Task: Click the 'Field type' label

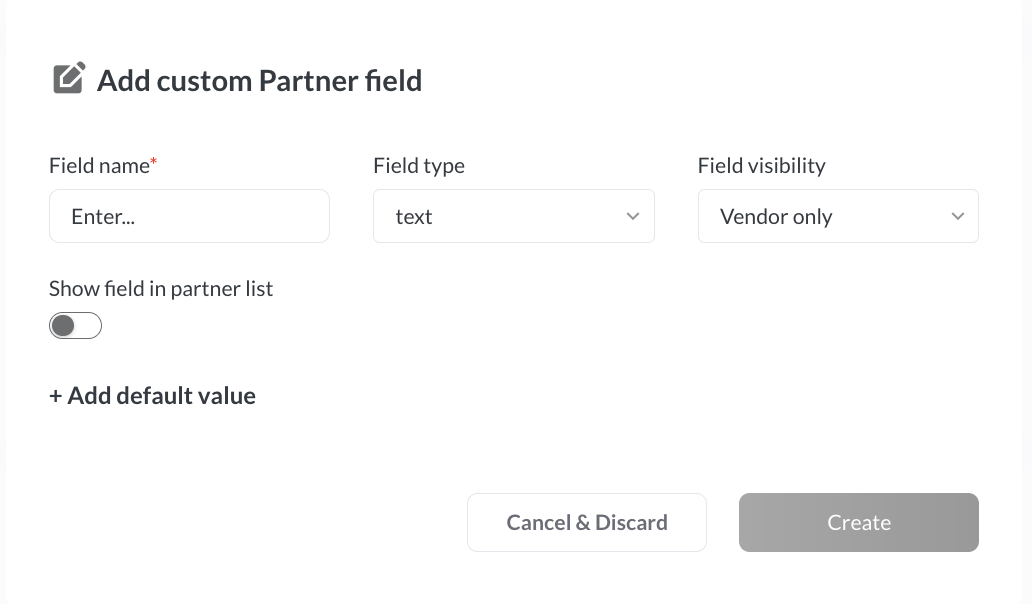Action: (419, 166)
